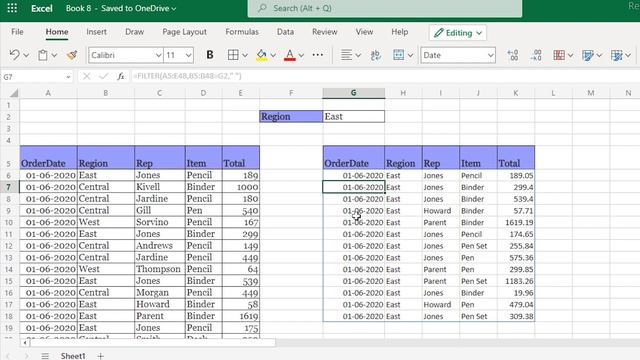This screenshot has height=360, width=640.
Task: Click the Paste clipboard icon
Action: click(43, 55)
